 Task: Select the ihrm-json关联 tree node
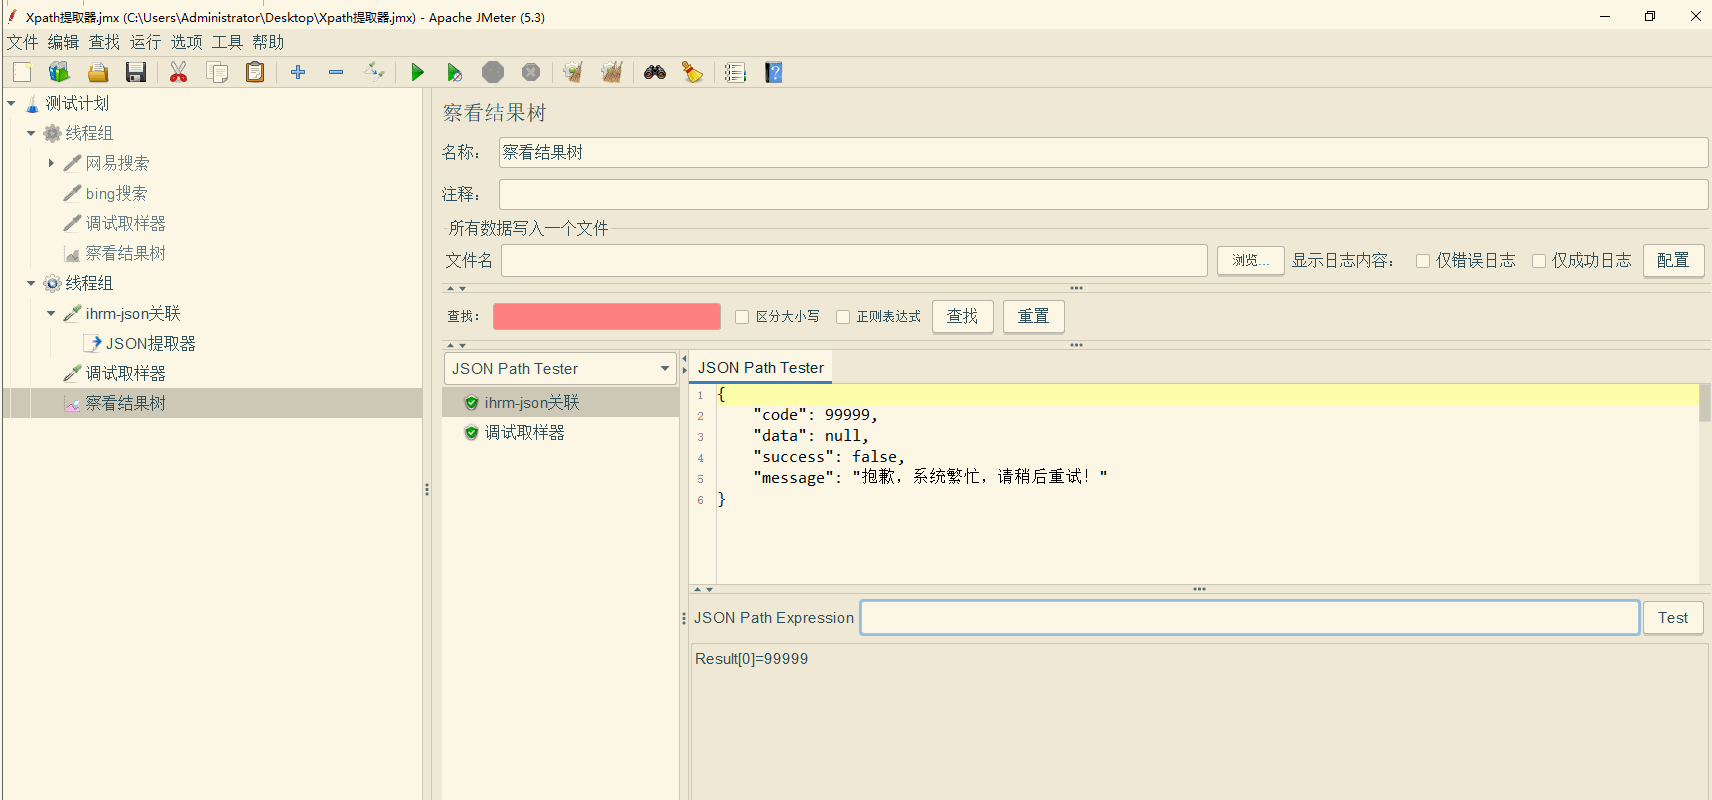click(133, 313)
